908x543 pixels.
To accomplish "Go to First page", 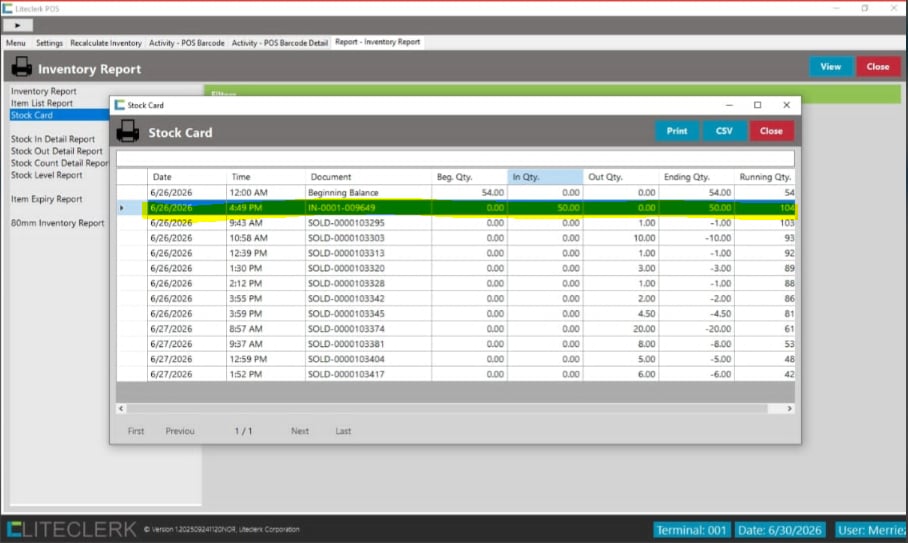I will 136,431.
